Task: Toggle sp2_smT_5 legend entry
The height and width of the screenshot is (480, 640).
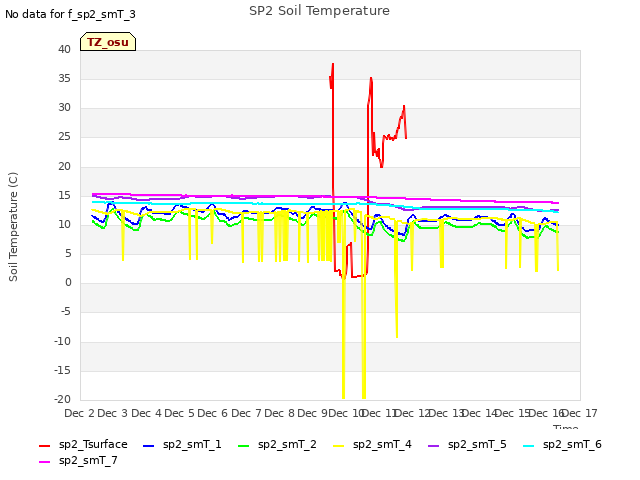Action: [467, 444]
